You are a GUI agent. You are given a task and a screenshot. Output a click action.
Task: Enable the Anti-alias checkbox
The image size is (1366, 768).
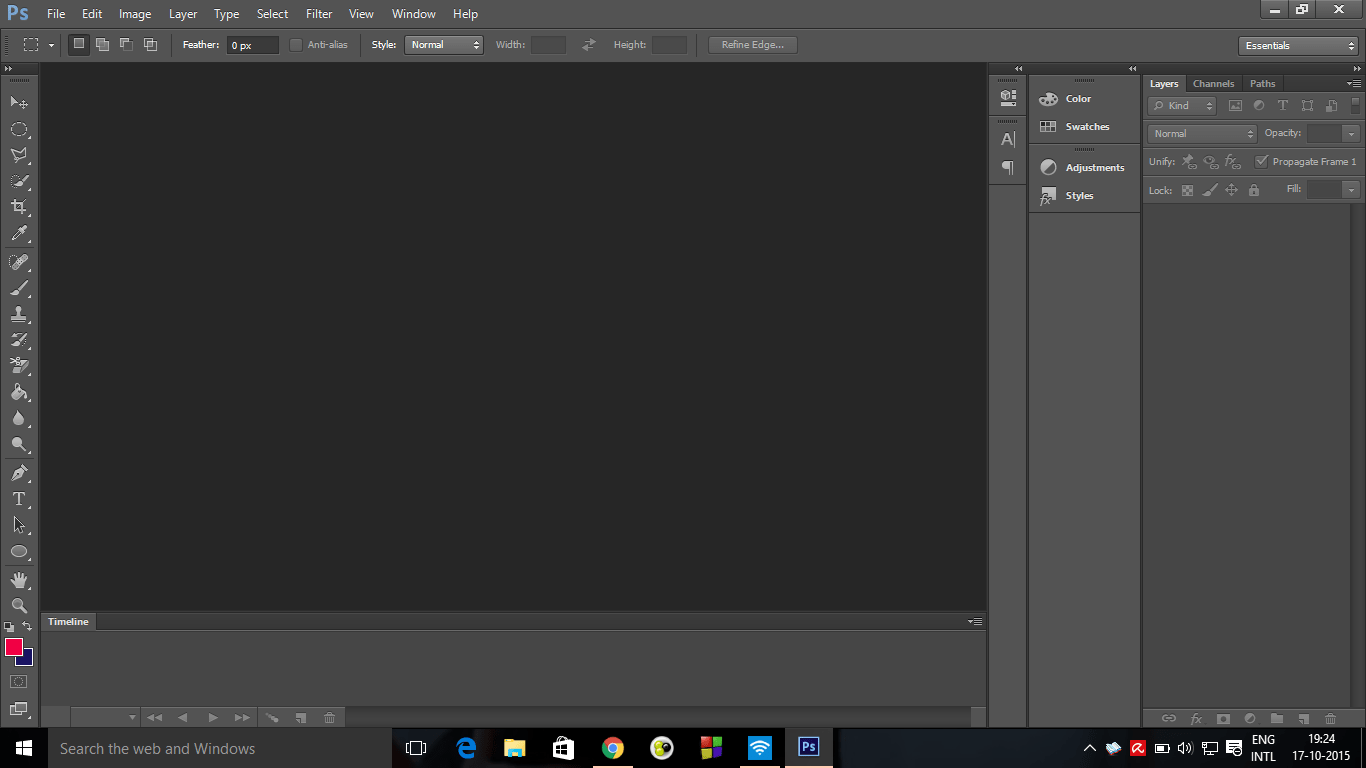point(296,45)
